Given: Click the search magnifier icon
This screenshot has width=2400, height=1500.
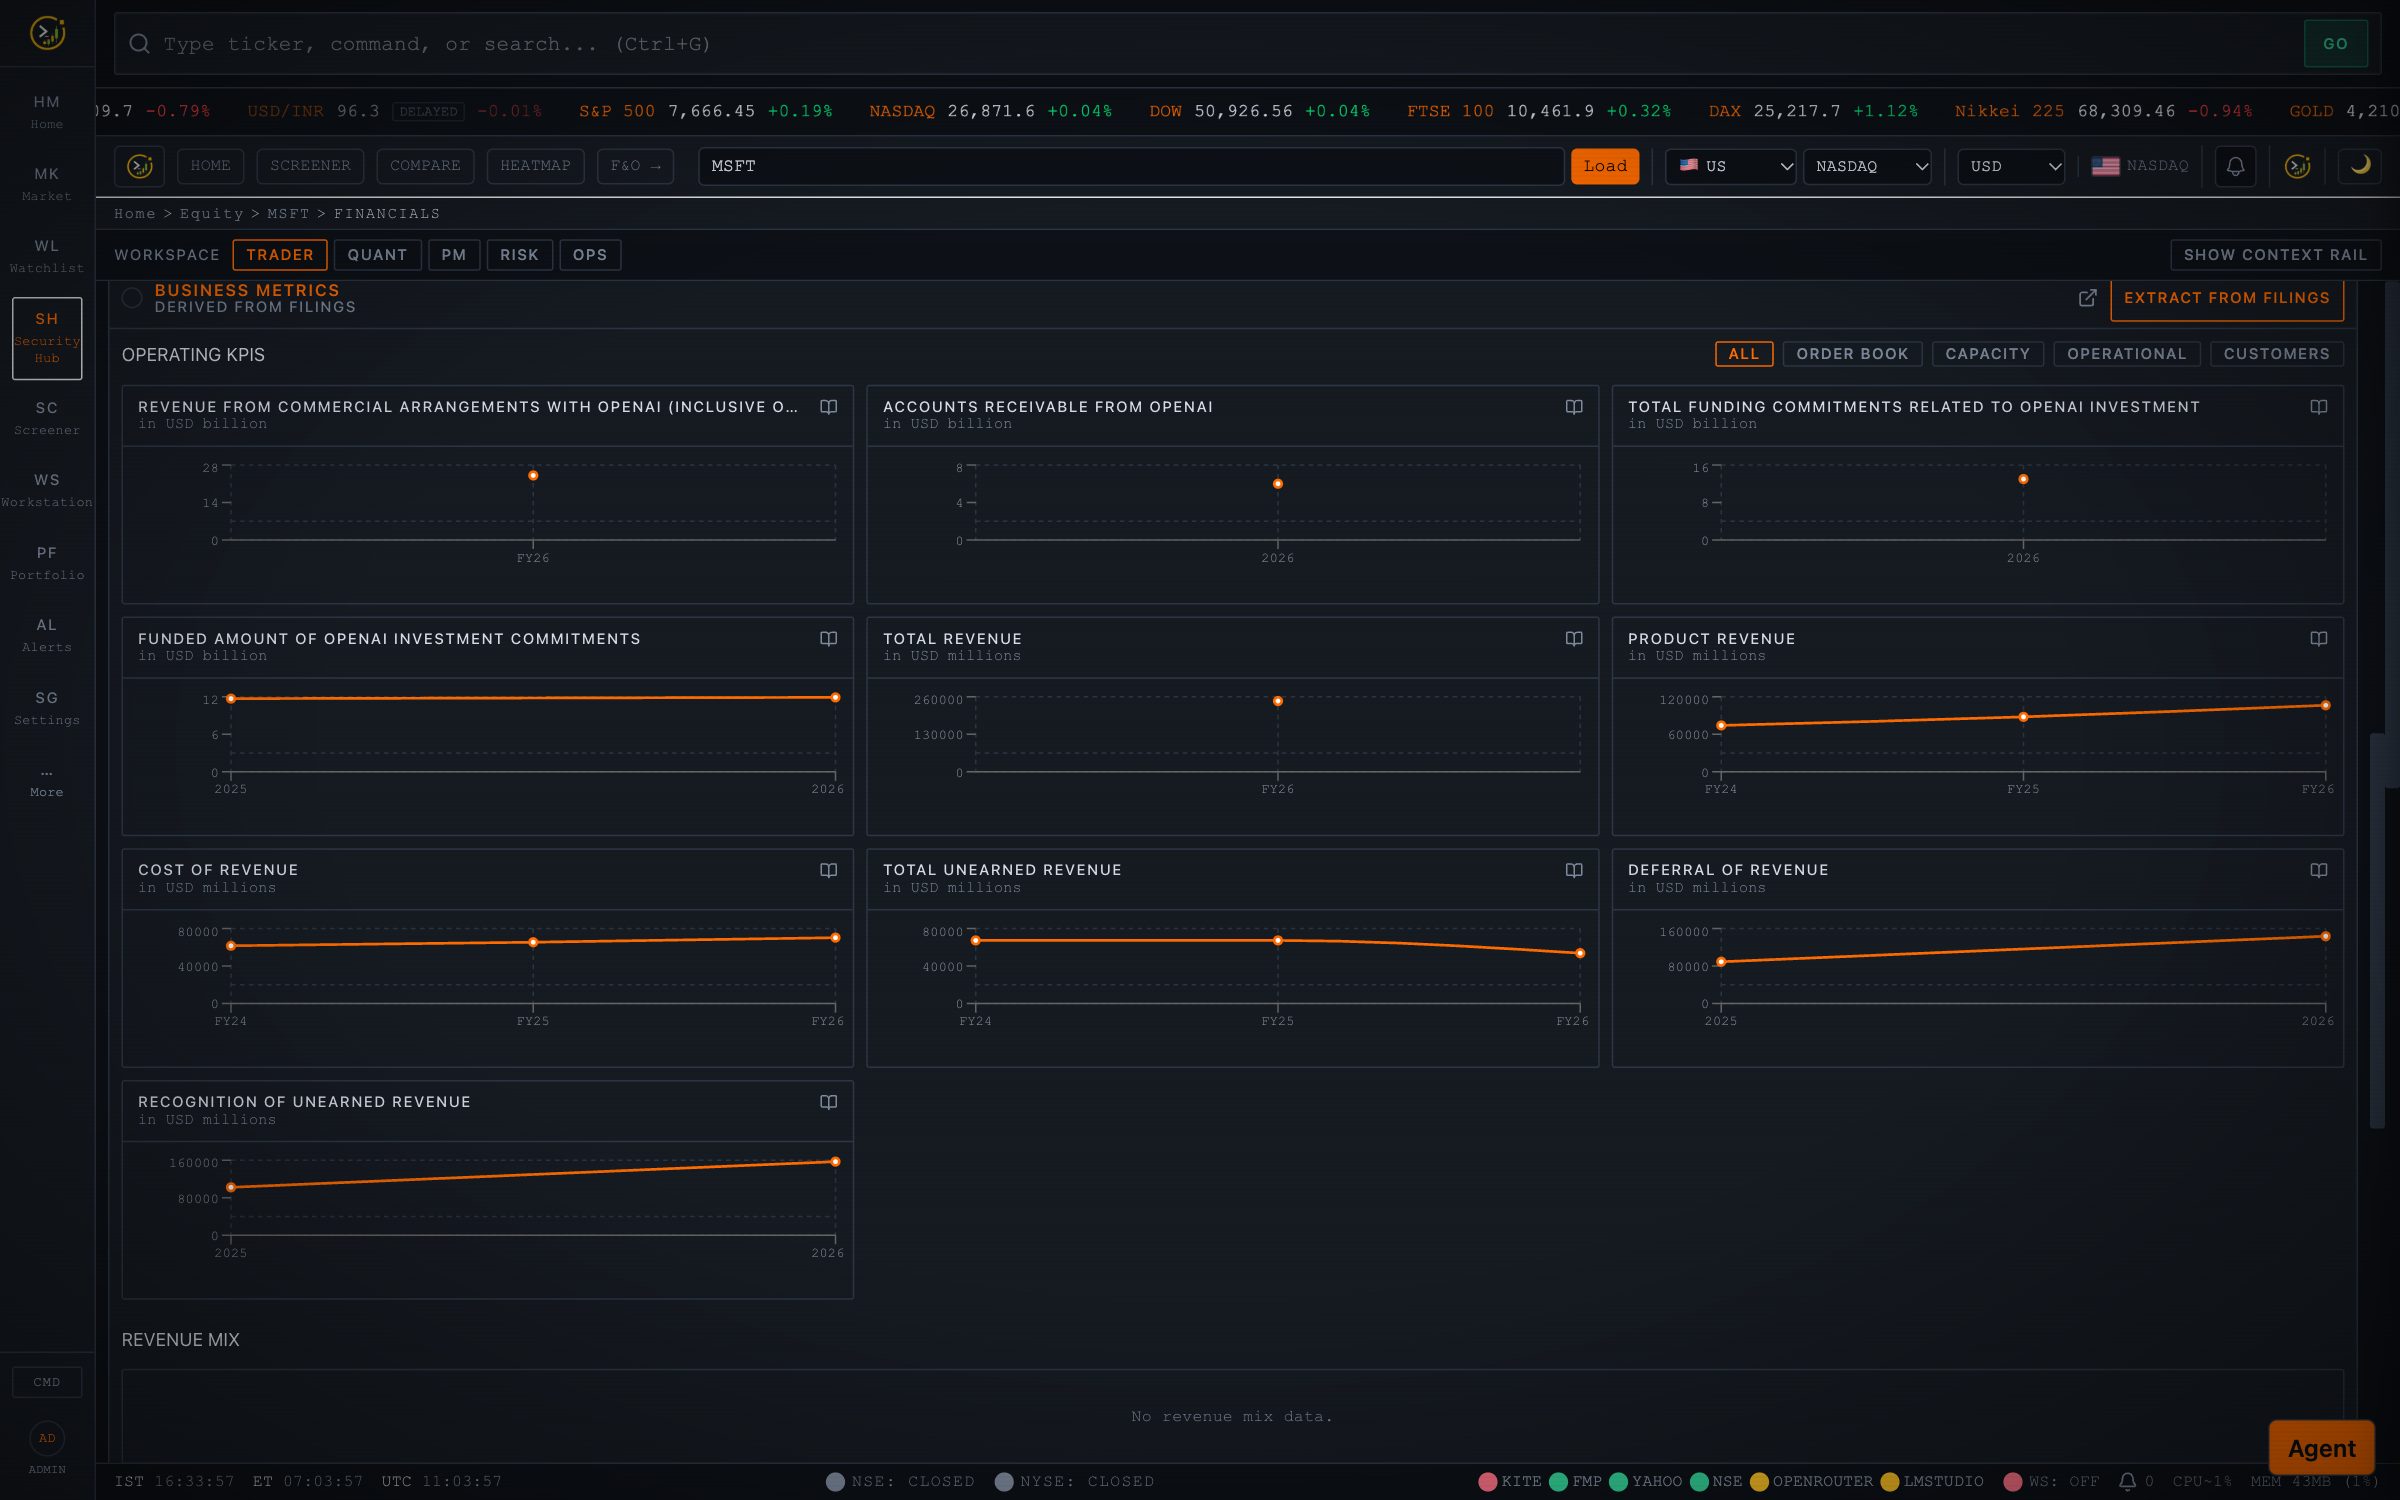Looking at the screenshot, I should pos(140,44).
